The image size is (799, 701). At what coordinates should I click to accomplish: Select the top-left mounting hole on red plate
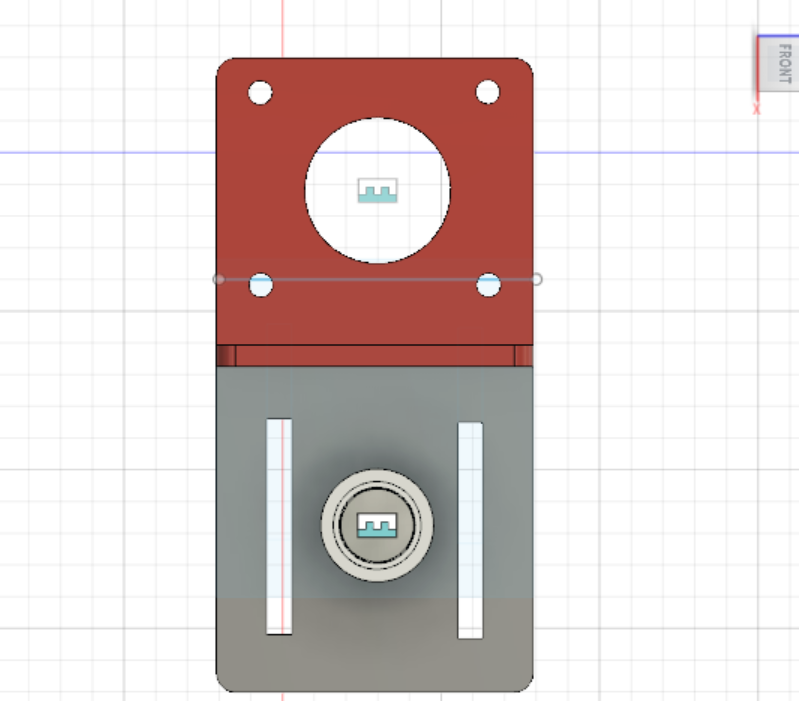tap(260, 93)
